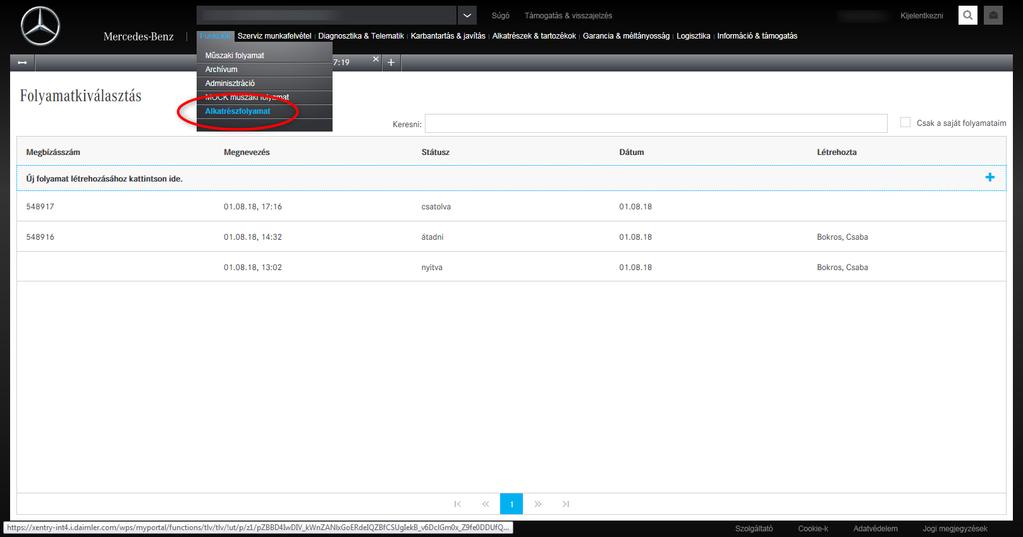Focus the Keresni search field
1023x537 pixels.
656,123
